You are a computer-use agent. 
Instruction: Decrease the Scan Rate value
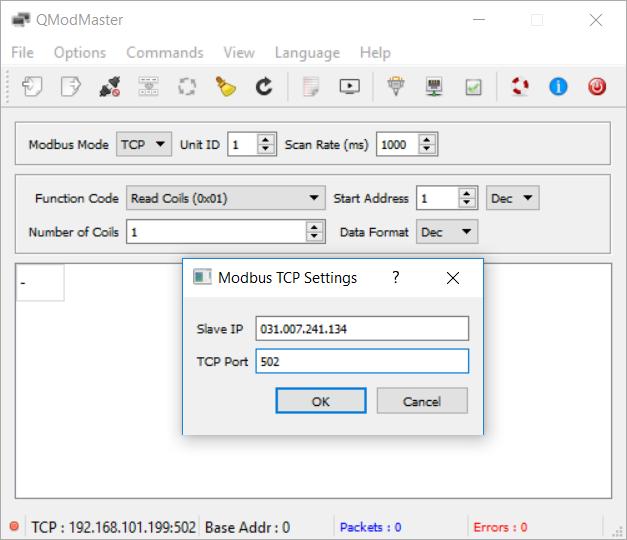point(427,149)
